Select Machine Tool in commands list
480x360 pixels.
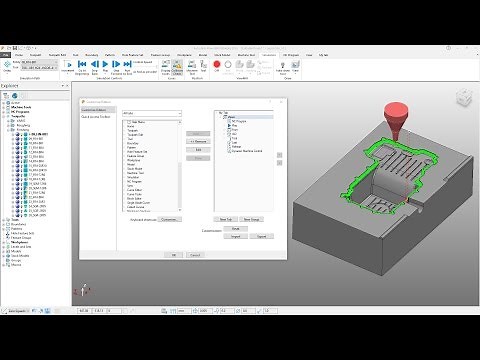click(x=135, y=173)
